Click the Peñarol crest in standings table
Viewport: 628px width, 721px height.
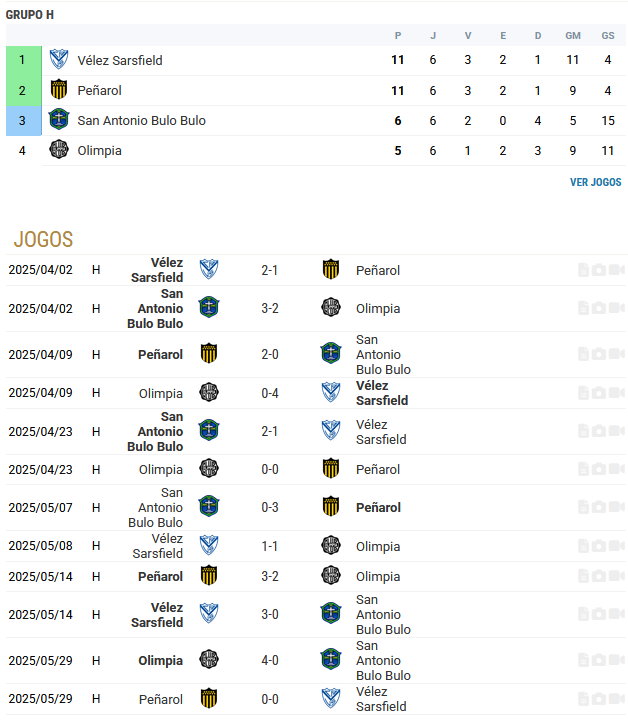click(x=59, y=90)
